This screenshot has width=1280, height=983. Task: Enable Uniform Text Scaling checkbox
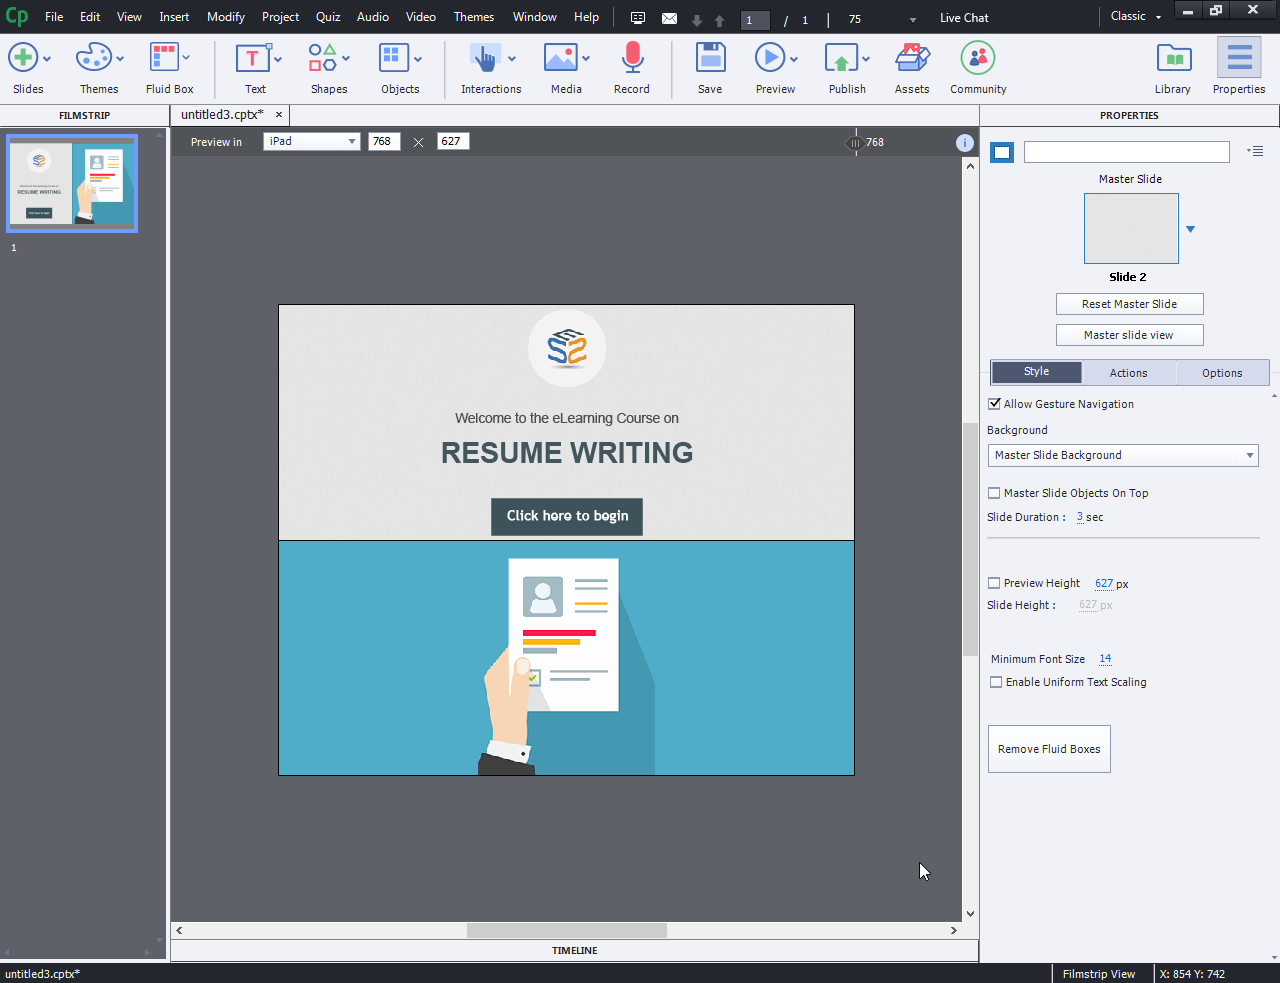(996, 682)
